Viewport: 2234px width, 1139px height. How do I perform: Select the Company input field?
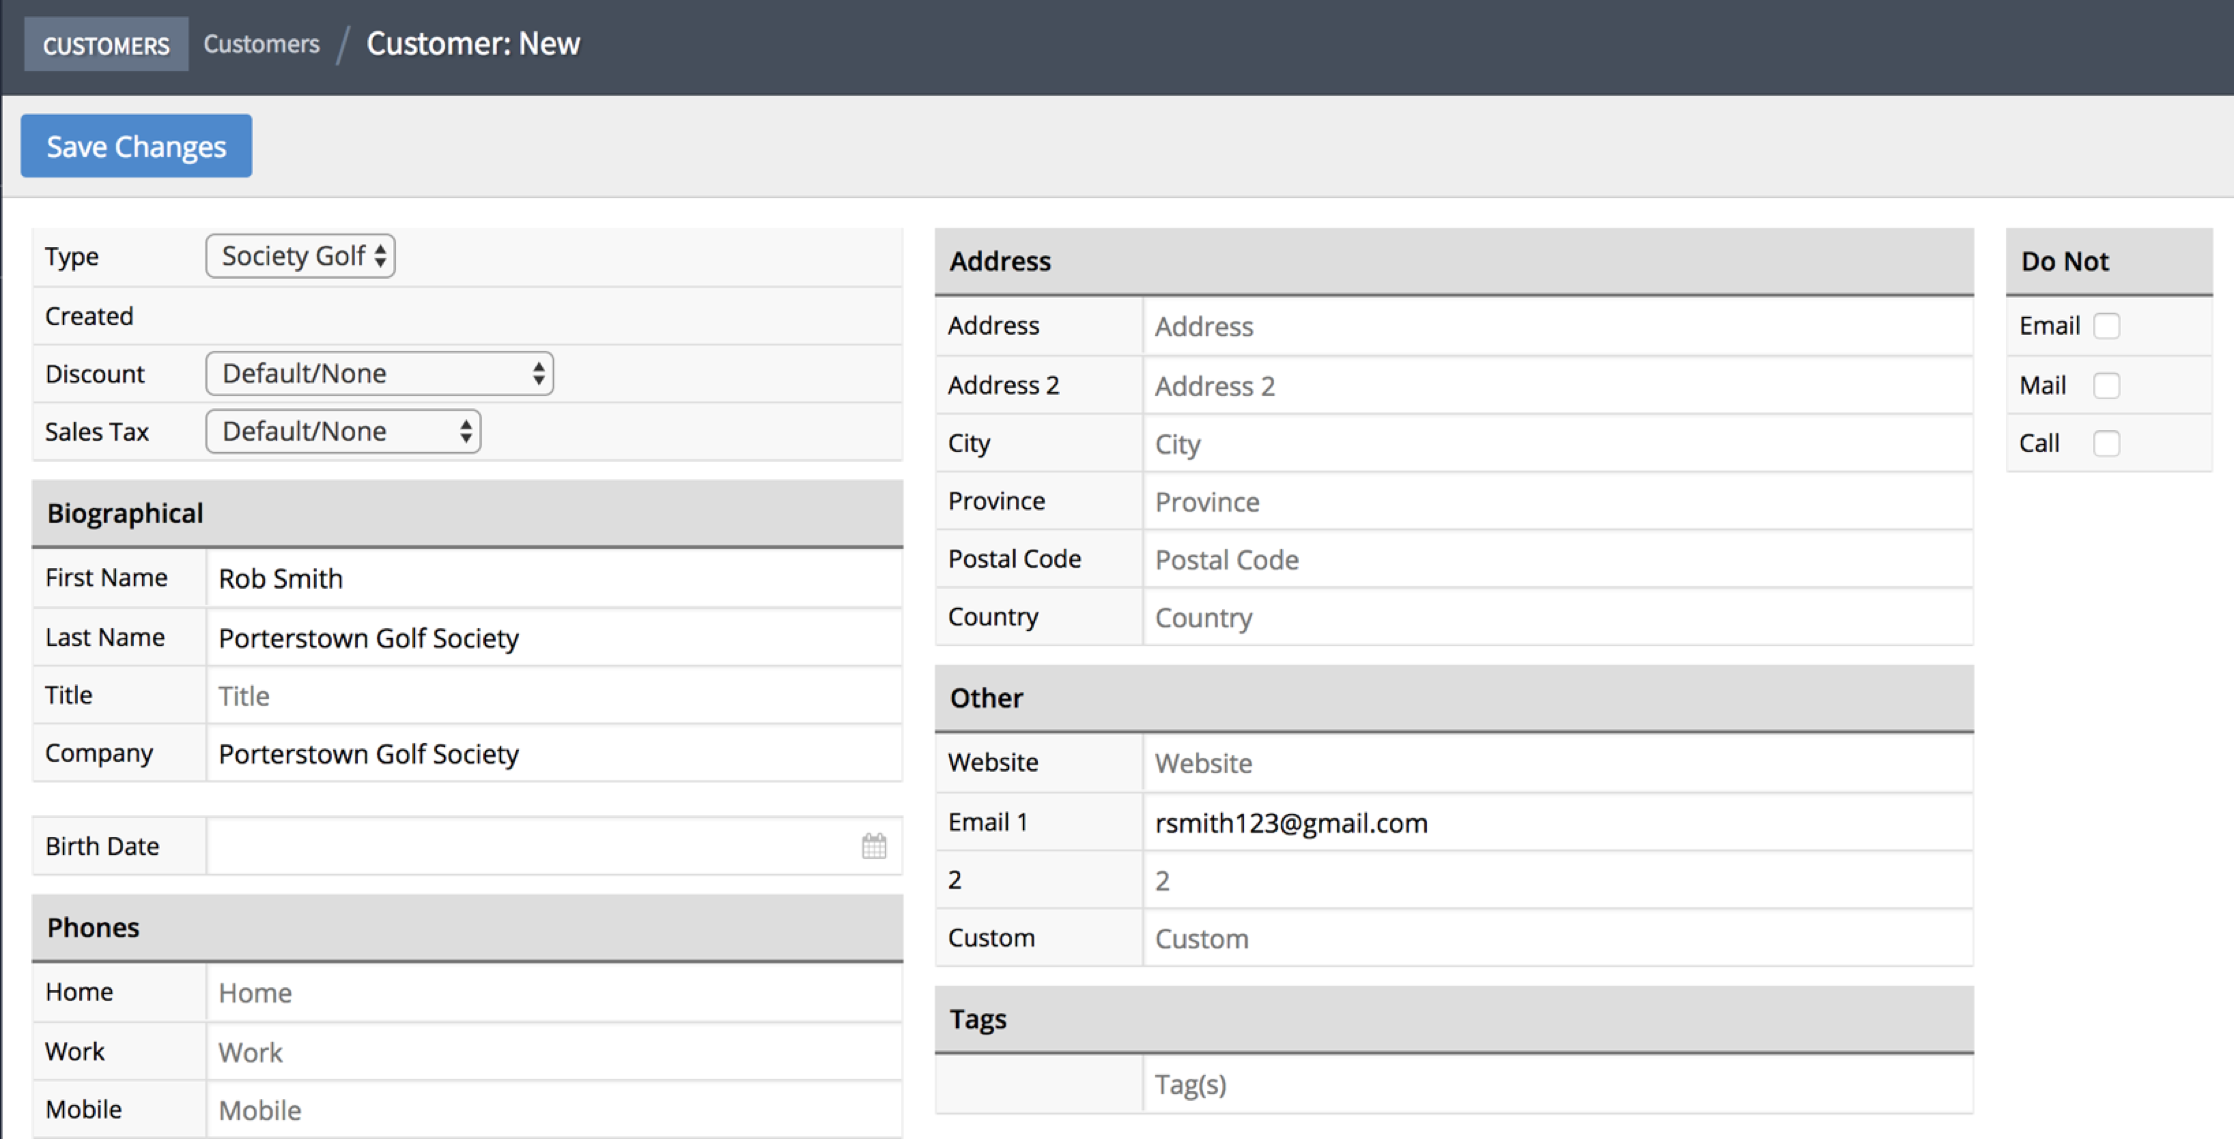click(x=554, y=754)
